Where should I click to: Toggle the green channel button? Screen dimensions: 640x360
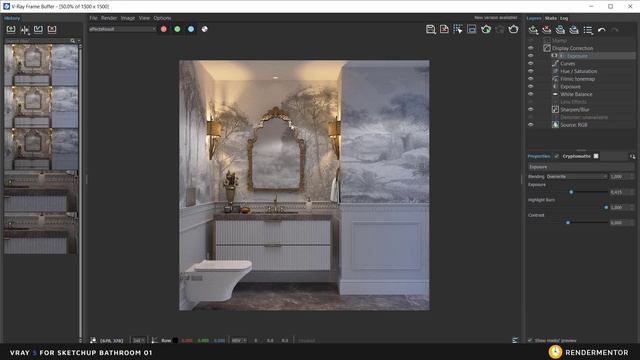(177, 29)
